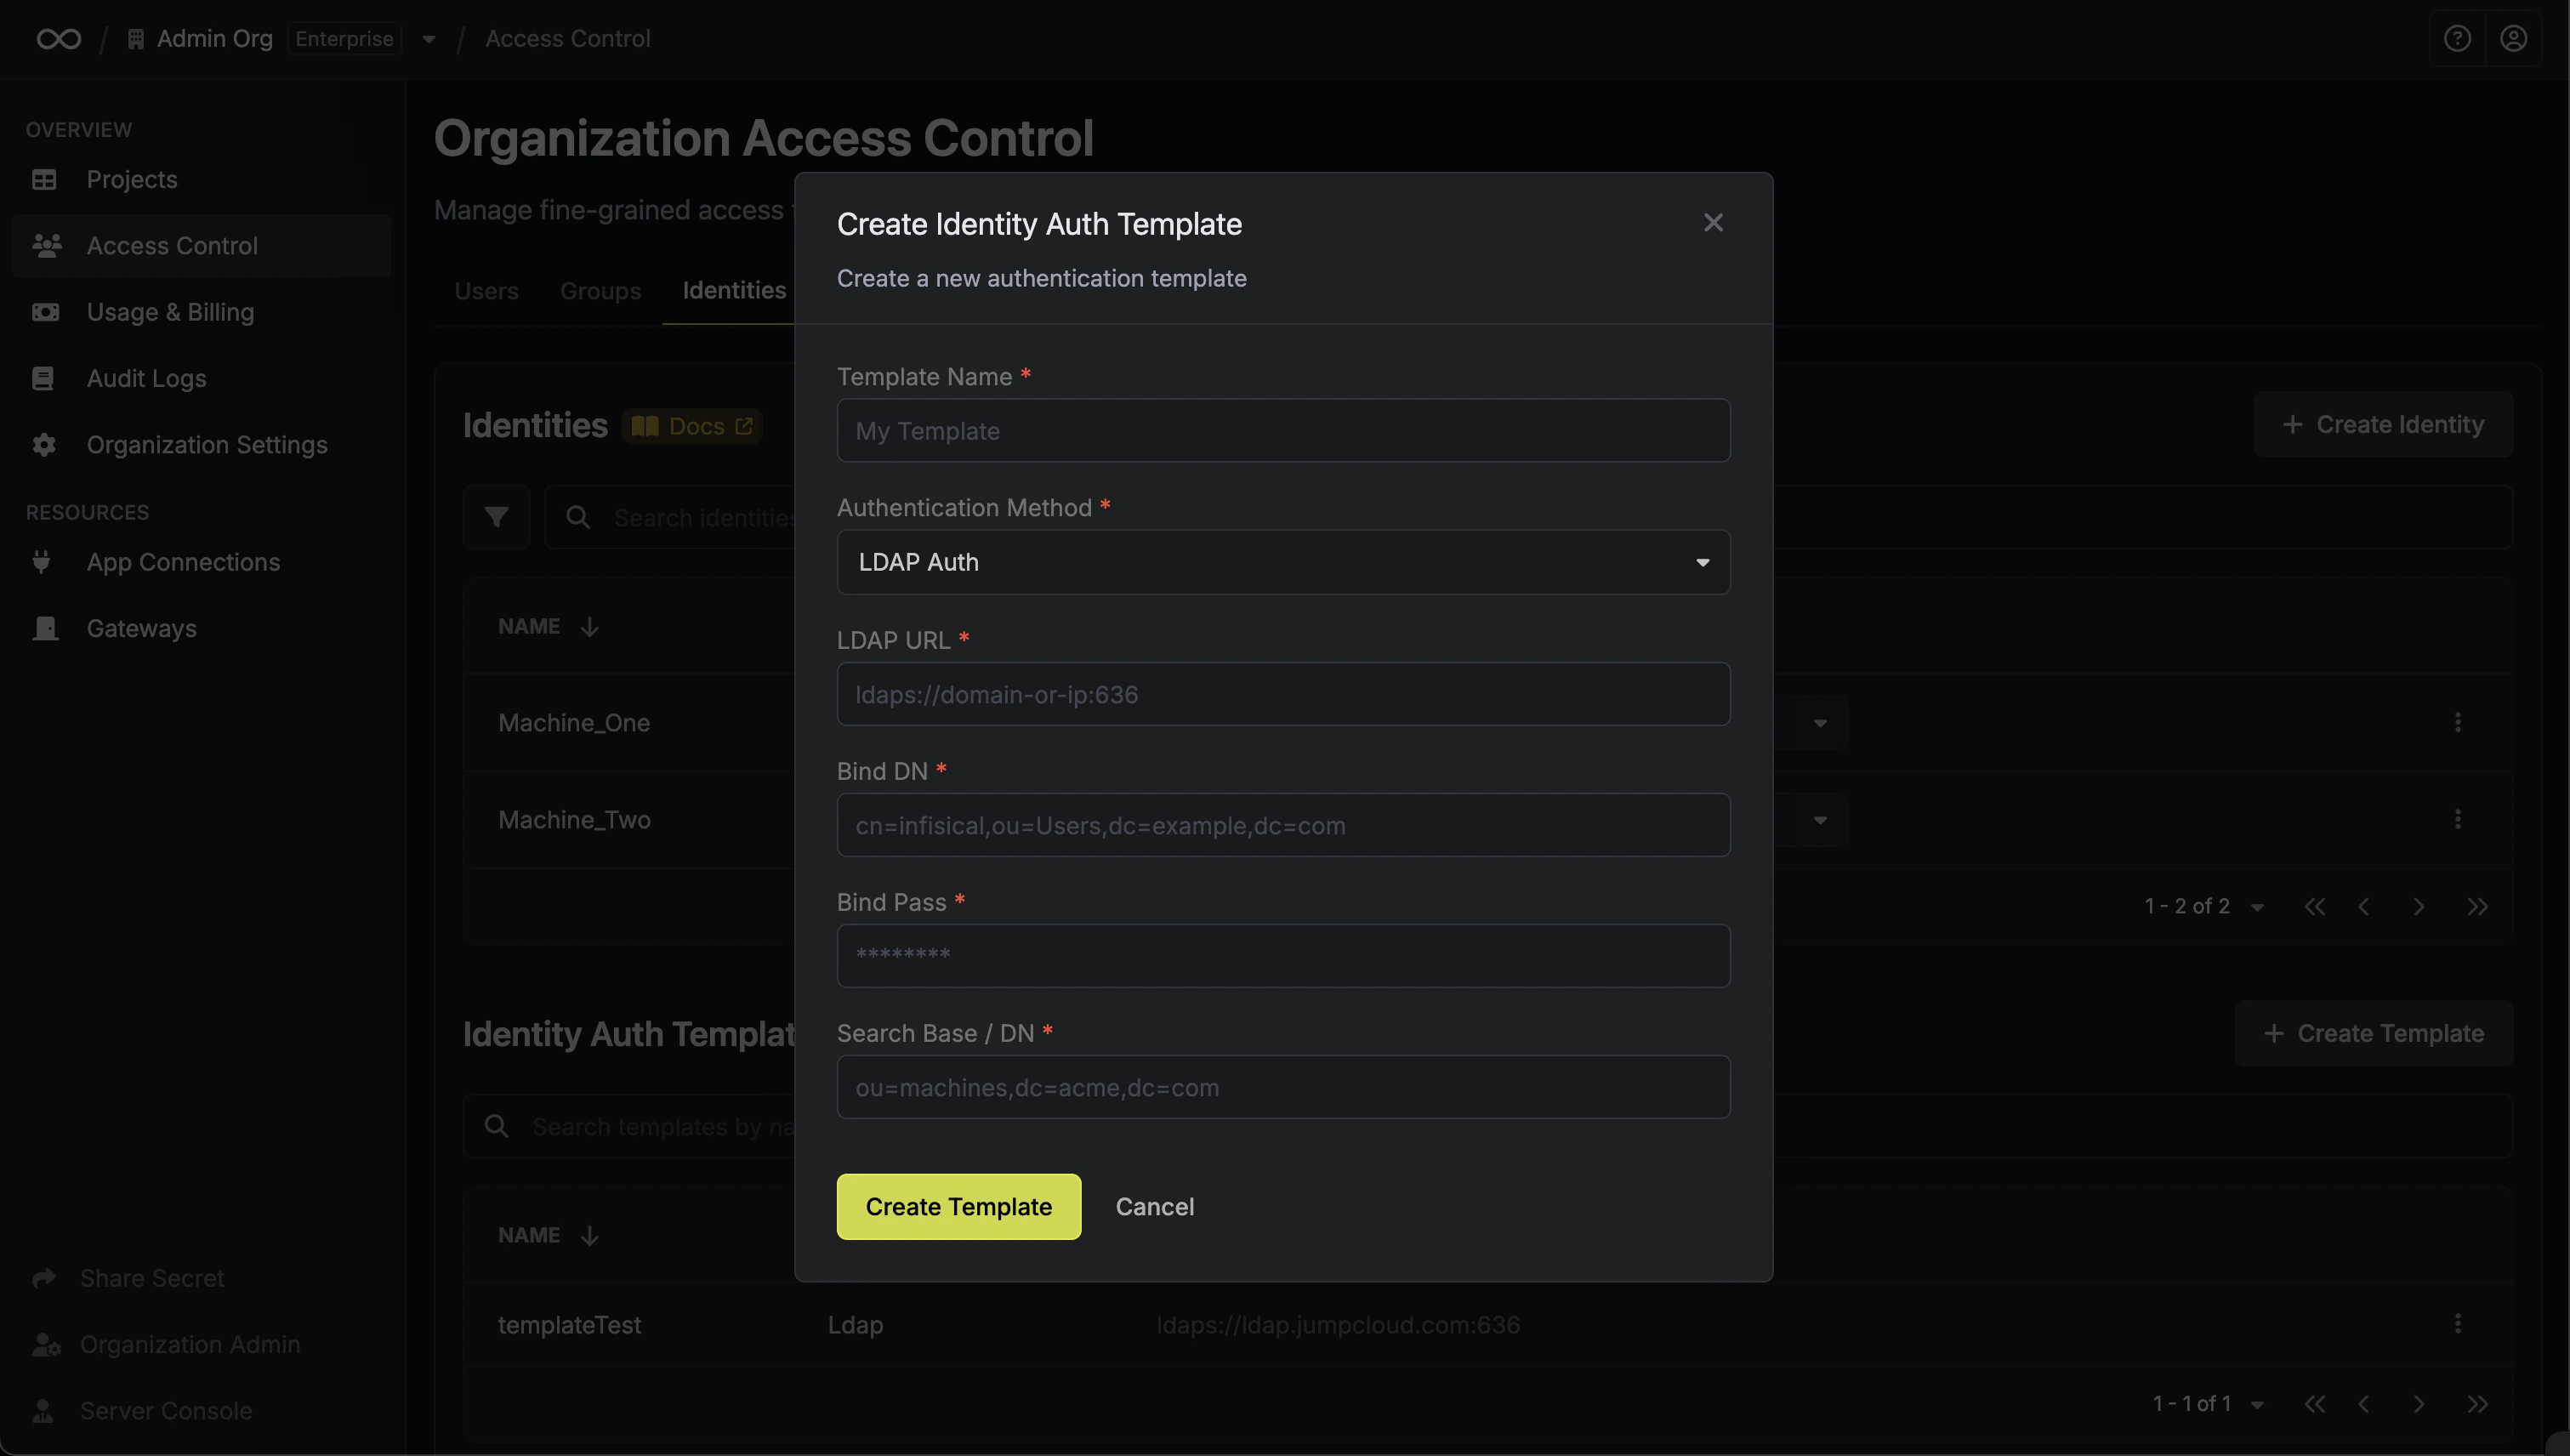2570x1456 pixels.
Task: Click the Organization Settings gear icon
Action: [44, 445]
